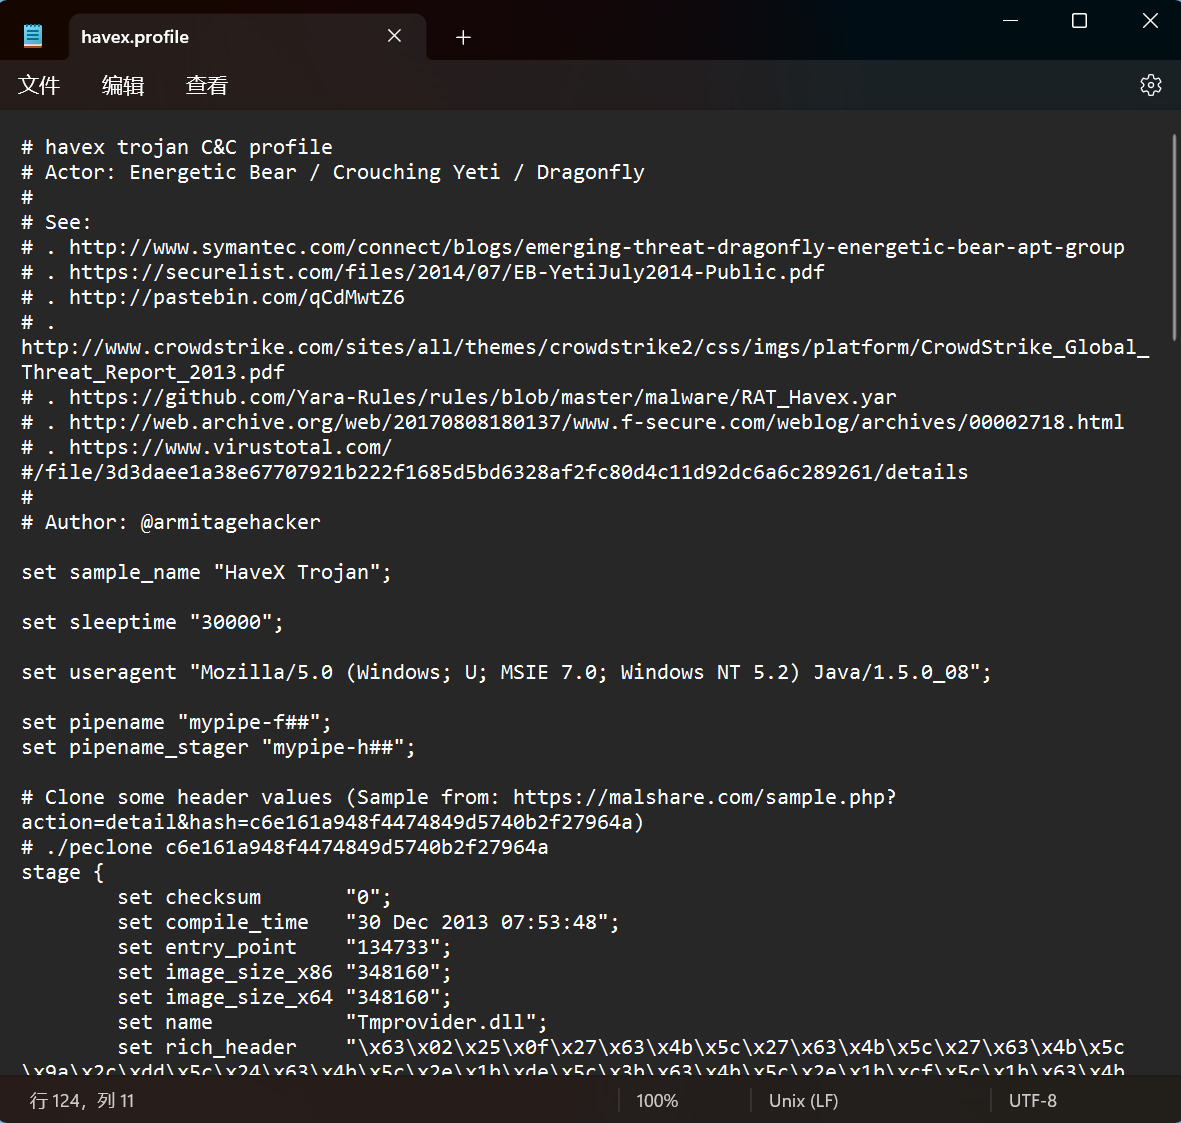Click the 100% zoom level in status bar
Viewport: 1181px width, 1123px height.
657,1100
